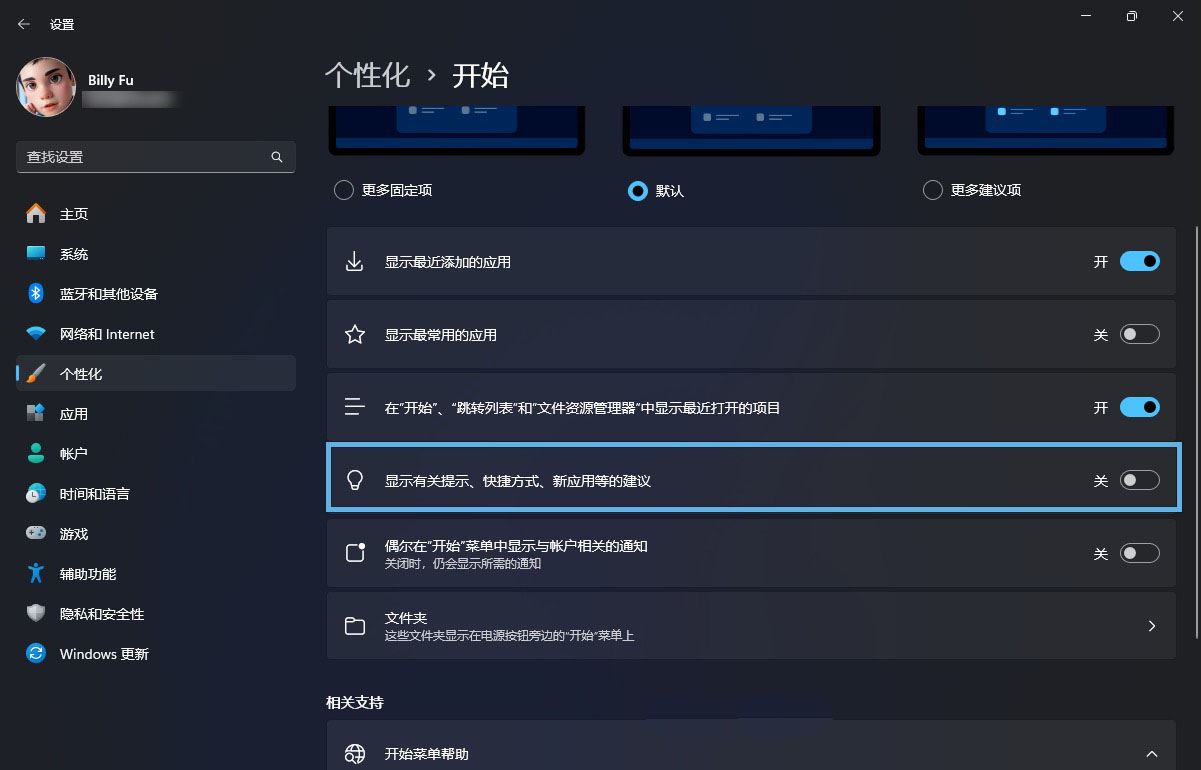Click the Wi-Fi icon for 网络和 Internet

tap(36, 334)
